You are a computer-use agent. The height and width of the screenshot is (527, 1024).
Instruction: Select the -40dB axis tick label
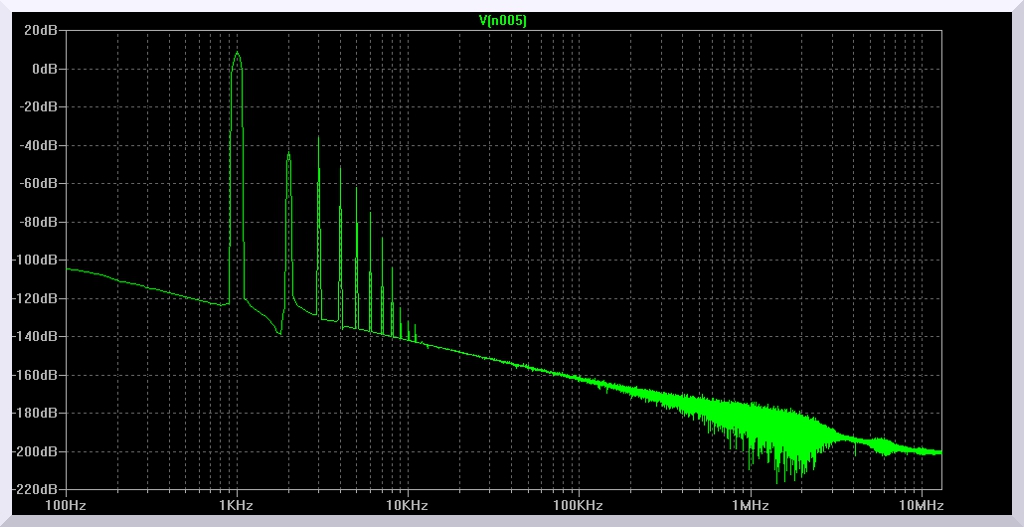(x=42, y=145)
